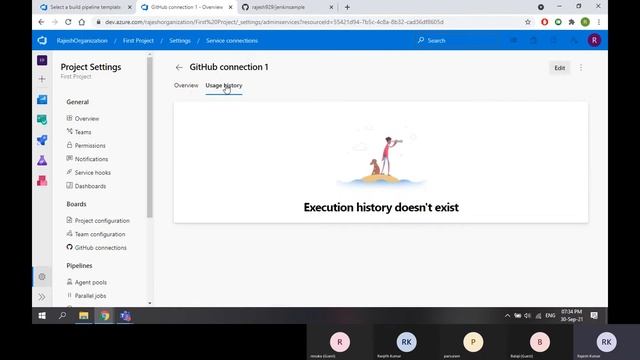This screenshot has width=640, height=360.
Task: Open Windows Start menu
Action: point(42,316)
